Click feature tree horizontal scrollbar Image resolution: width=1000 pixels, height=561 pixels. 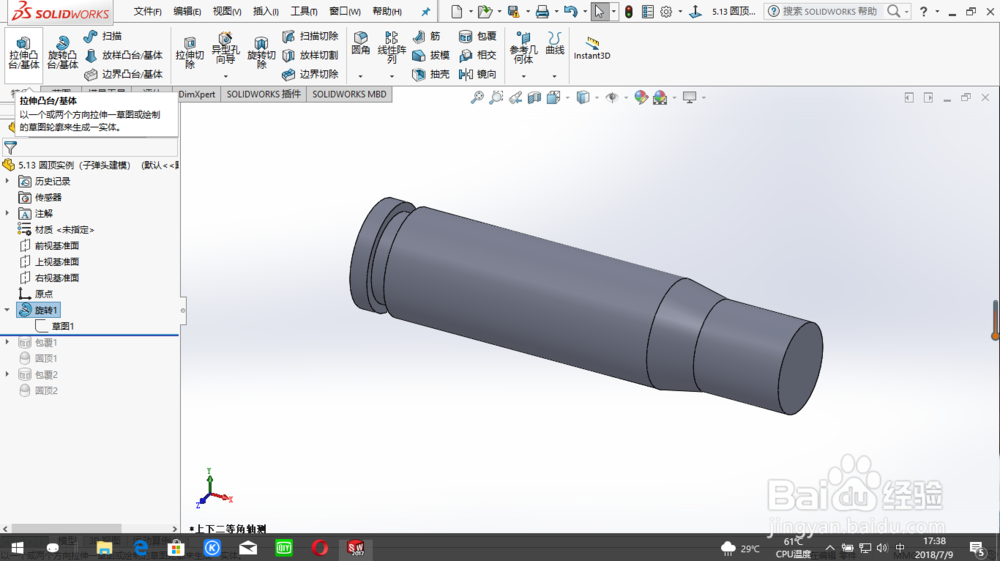(66, 528)
